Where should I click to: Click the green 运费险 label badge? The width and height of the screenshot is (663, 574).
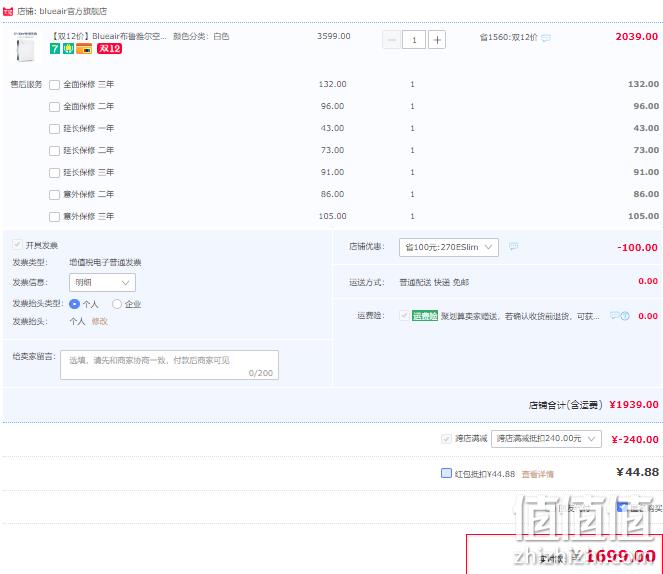coord(425,316)
